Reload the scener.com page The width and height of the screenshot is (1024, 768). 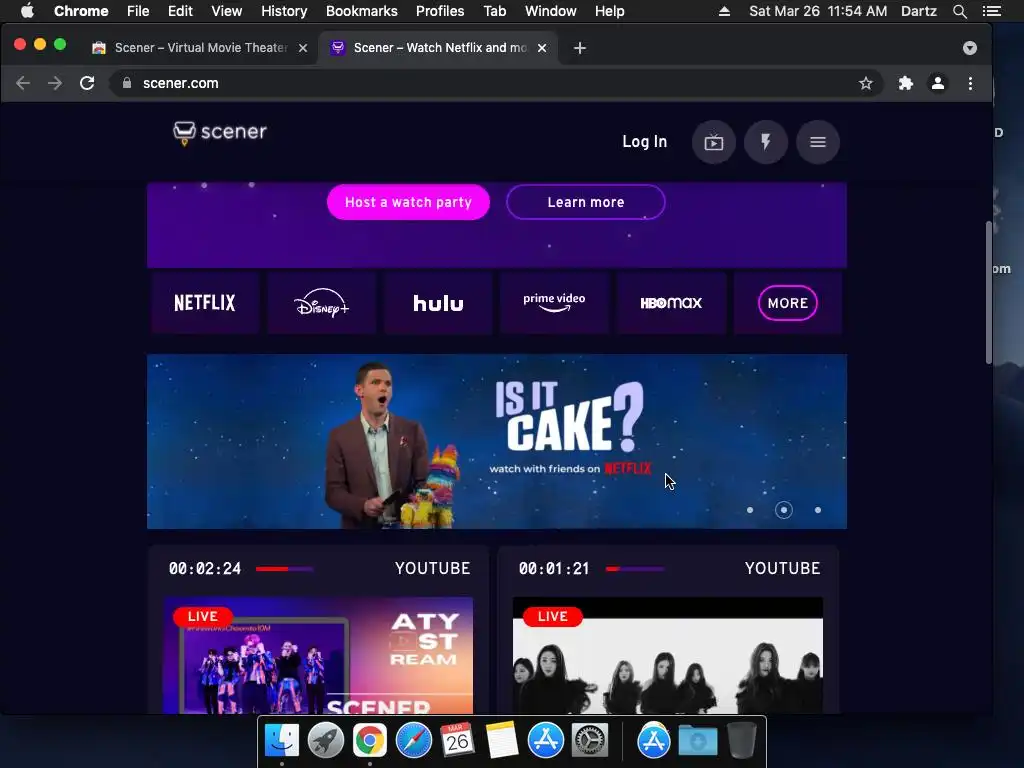pos(87,83)
